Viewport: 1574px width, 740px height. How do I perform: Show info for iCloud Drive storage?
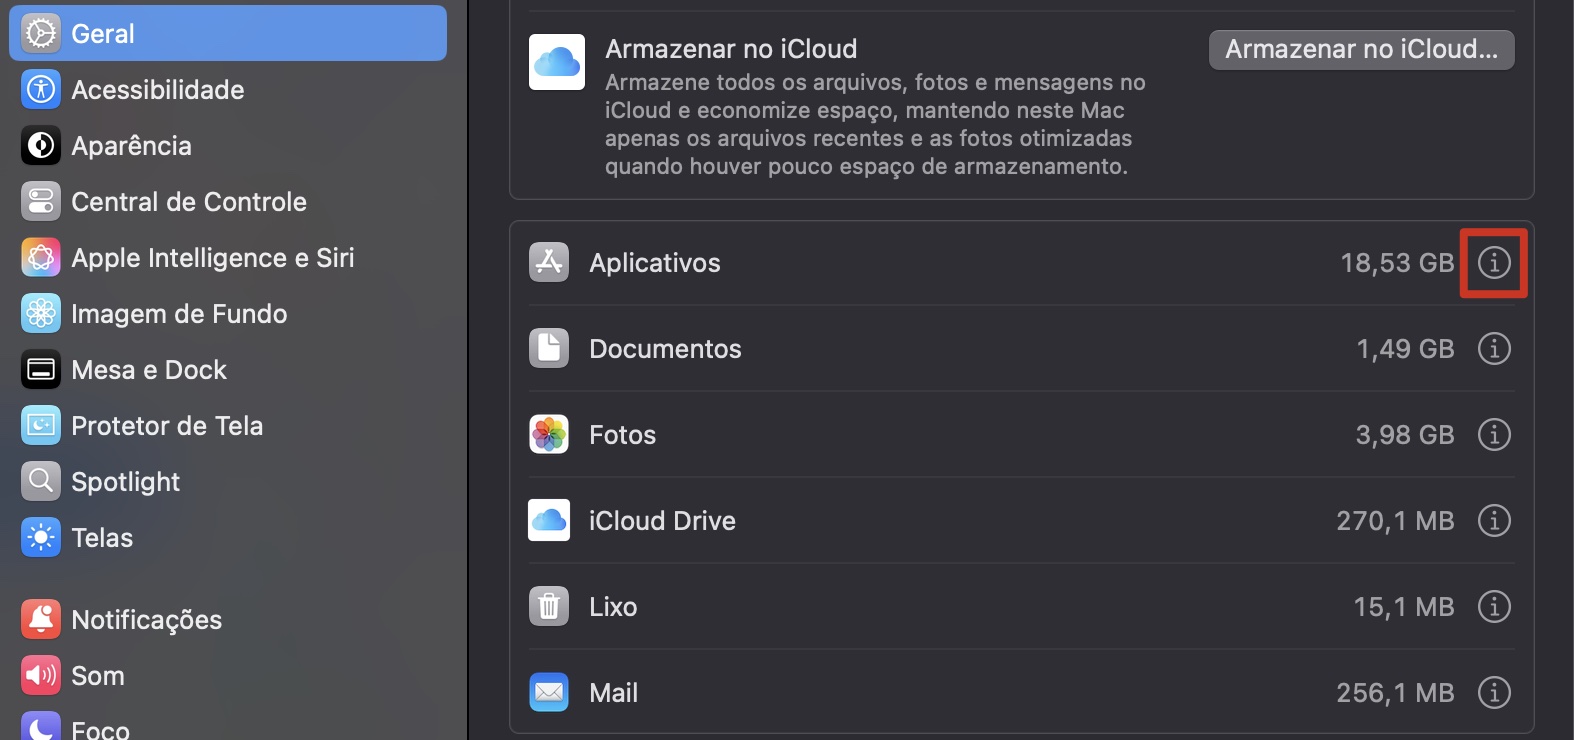click(x=1494, y=520)
